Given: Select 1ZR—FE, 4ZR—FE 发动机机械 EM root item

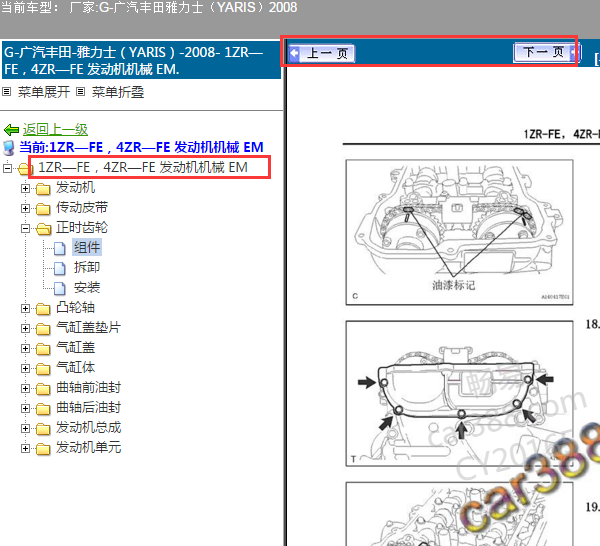Looking at the screenshot, I should tap(143, 167).
